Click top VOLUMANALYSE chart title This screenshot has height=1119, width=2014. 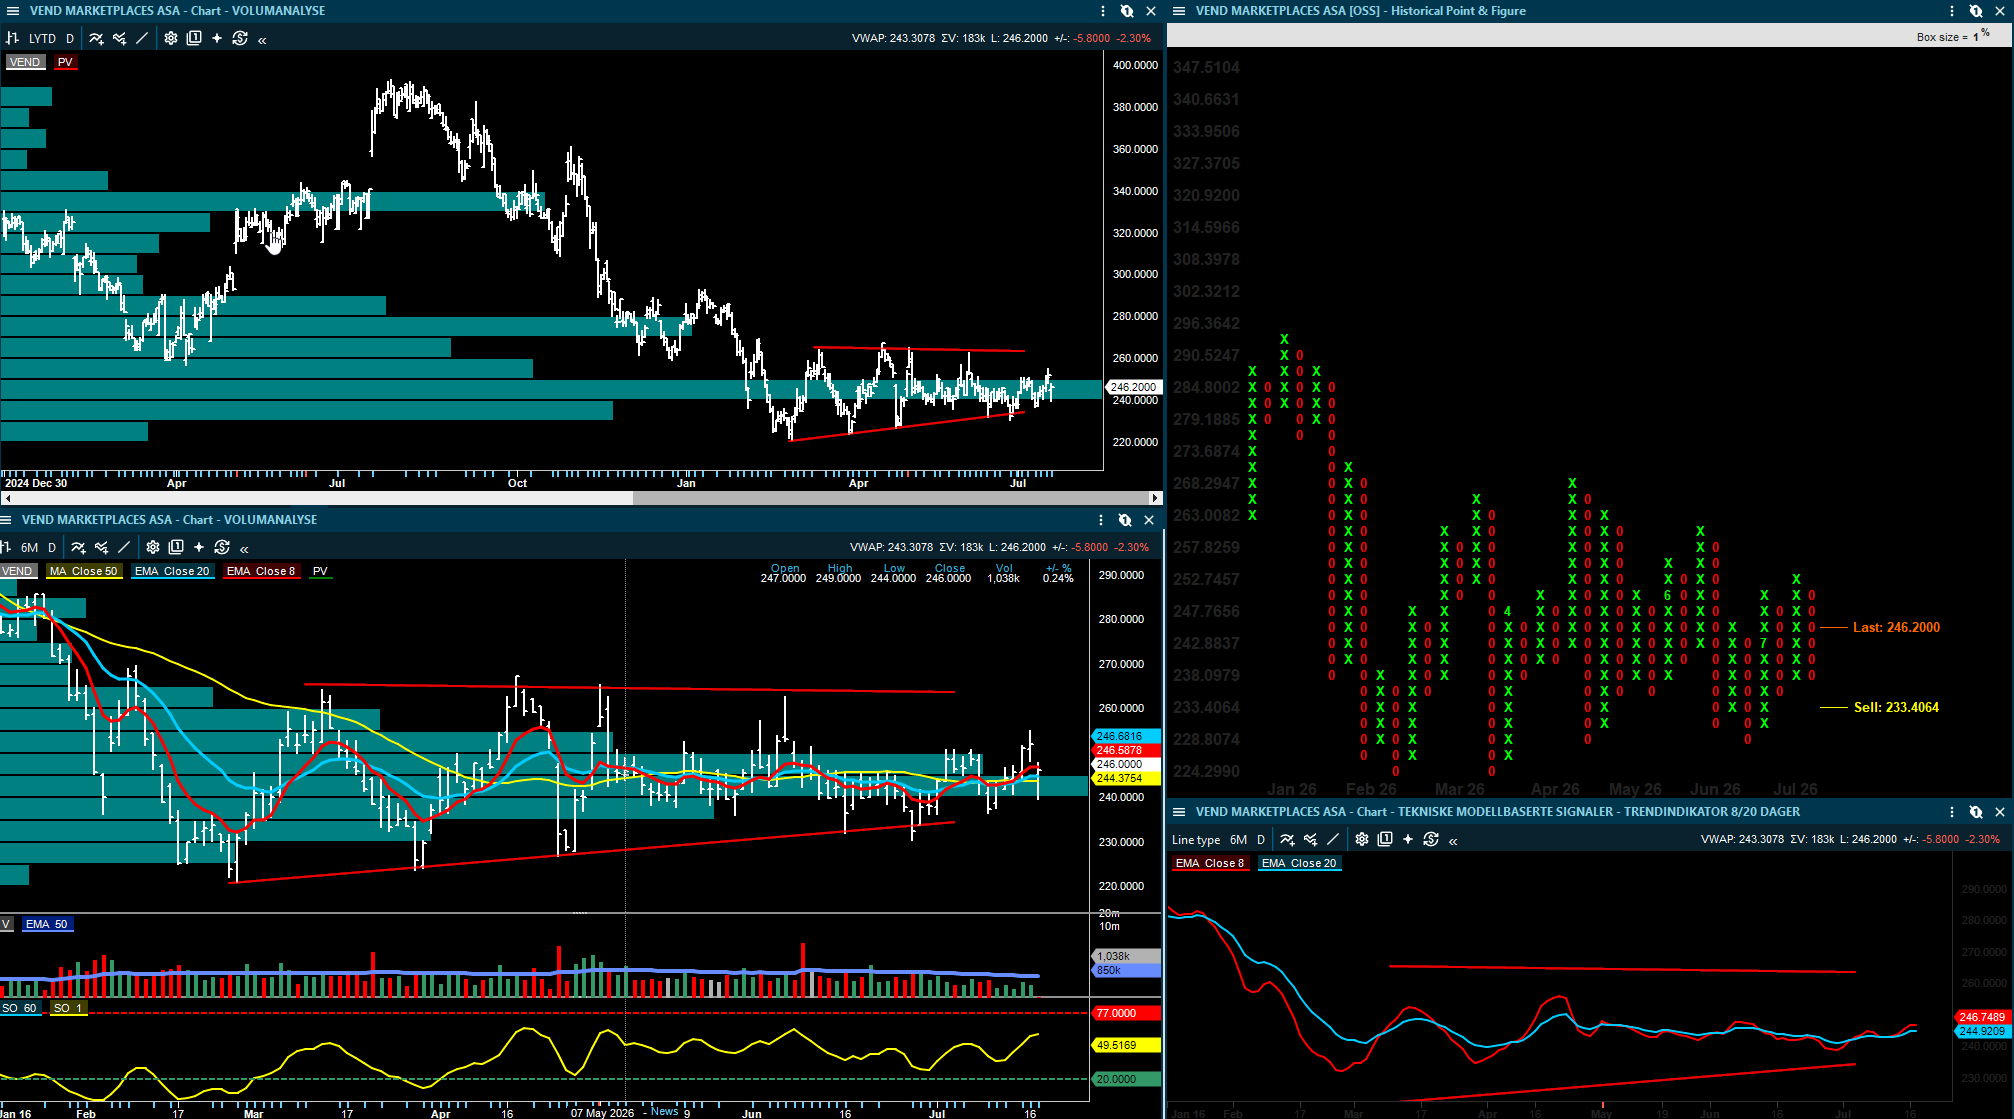tap(178, 11)
